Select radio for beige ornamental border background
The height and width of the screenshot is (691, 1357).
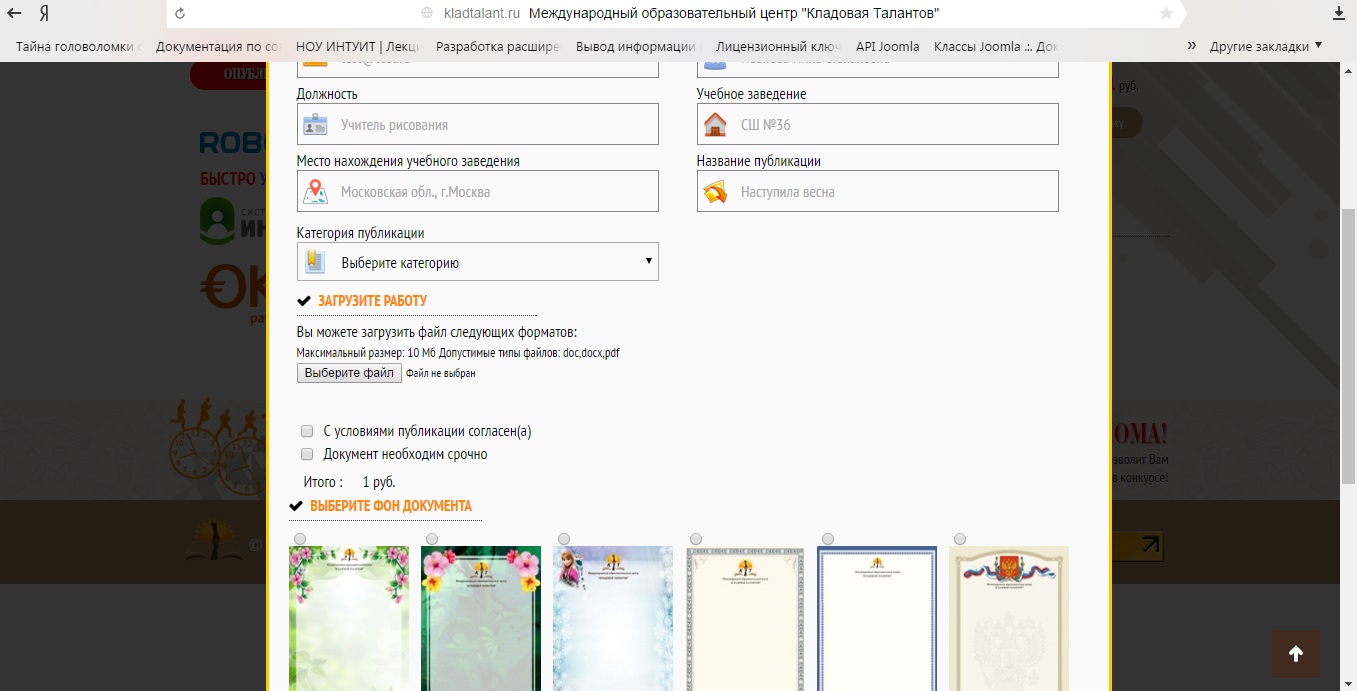pos(696,539)
